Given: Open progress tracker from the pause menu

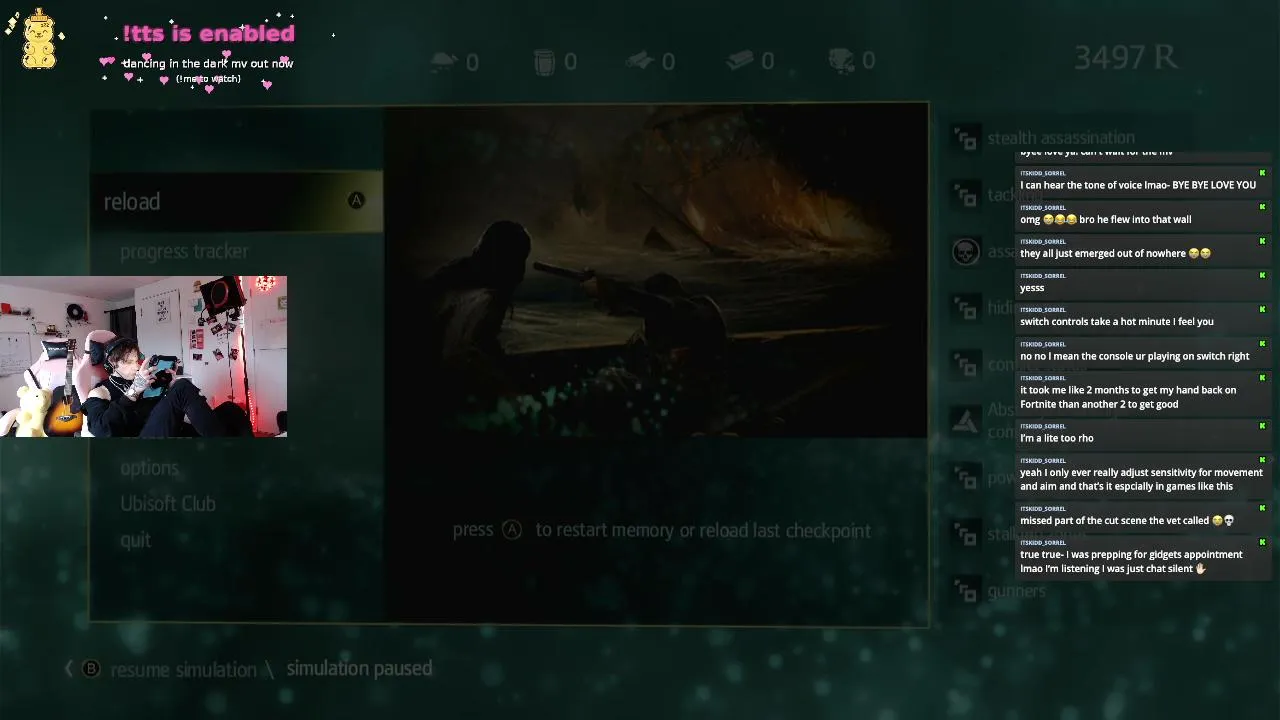Looking at the screenshot, I should click(x=184, y=252).
